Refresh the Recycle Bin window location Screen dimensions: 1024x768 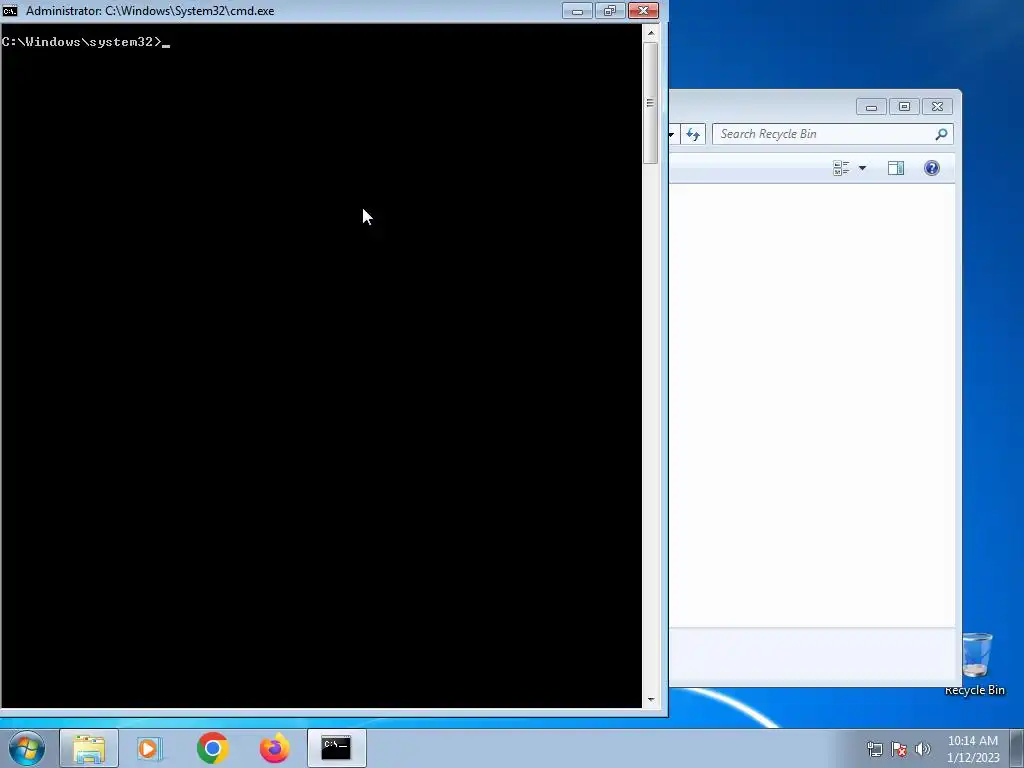(693, 135)
